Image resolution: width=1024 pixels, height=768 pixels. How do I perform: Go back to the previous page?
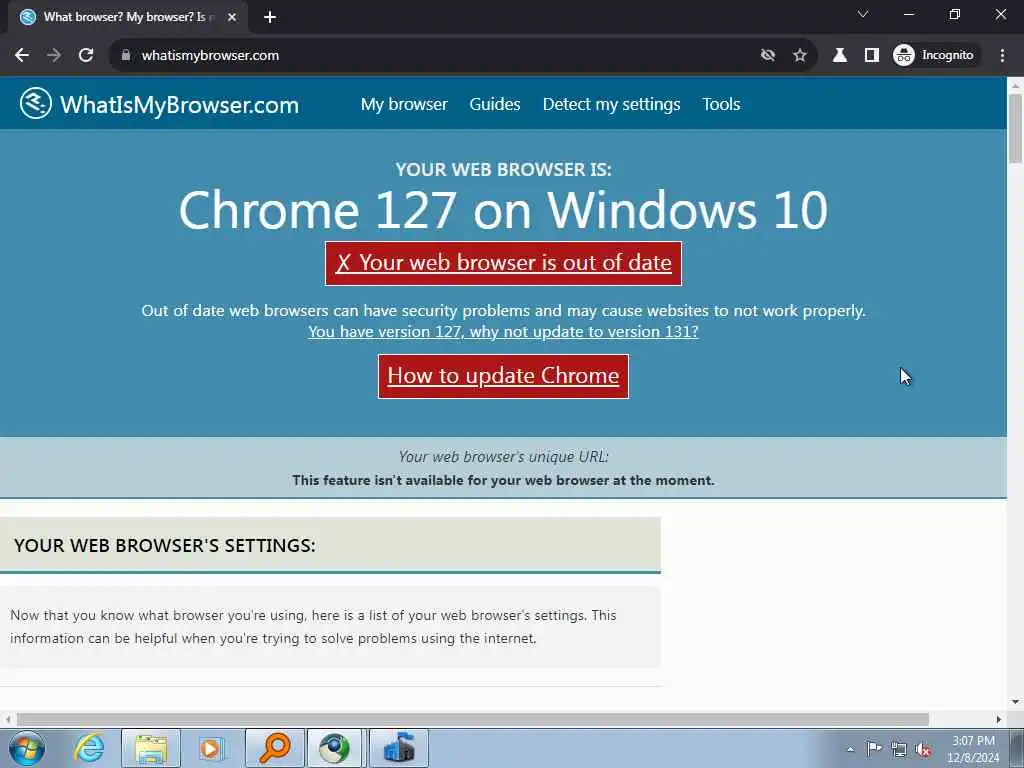click(22, 56)
